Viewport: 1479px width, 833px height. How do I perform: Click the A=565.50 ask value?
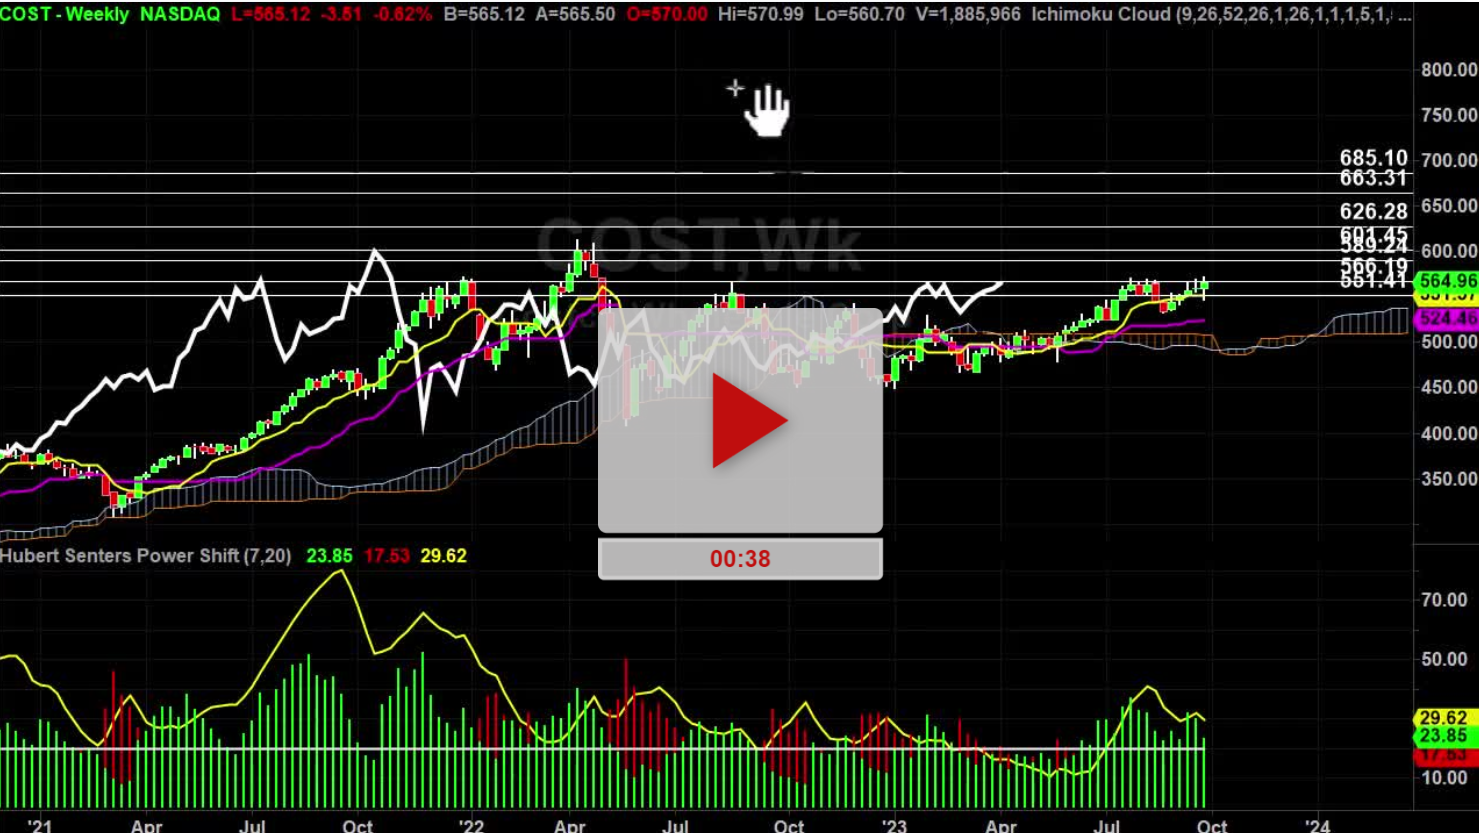point(574,14)
